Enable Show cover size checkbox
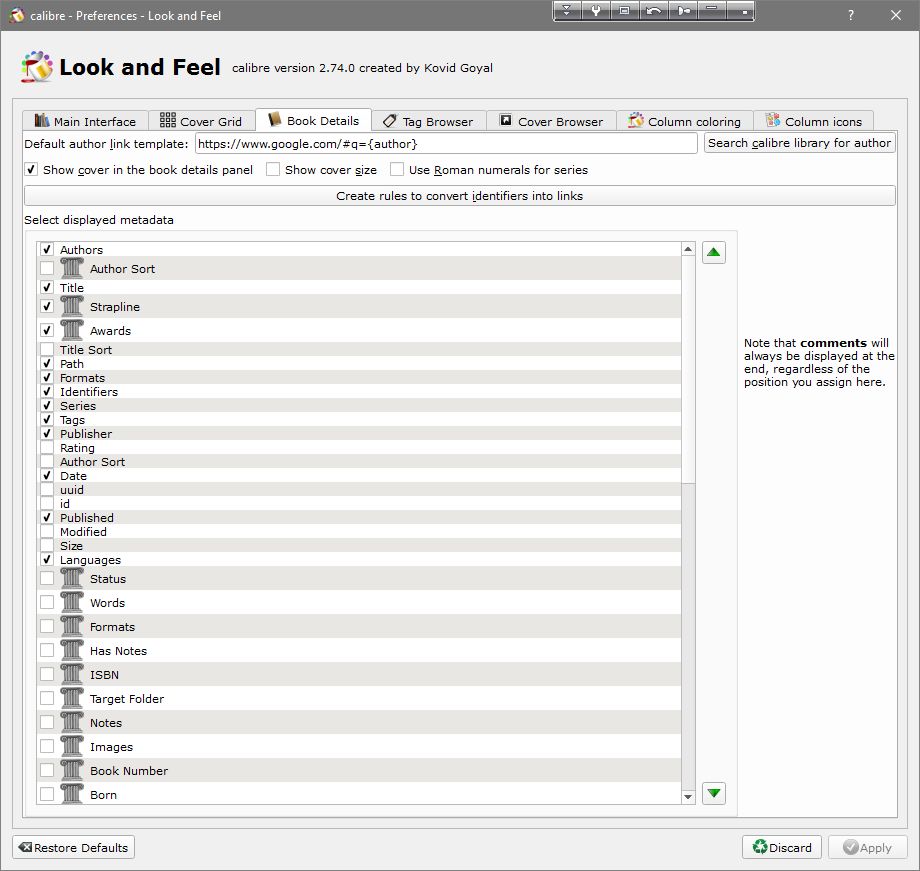 coord(273,170)
